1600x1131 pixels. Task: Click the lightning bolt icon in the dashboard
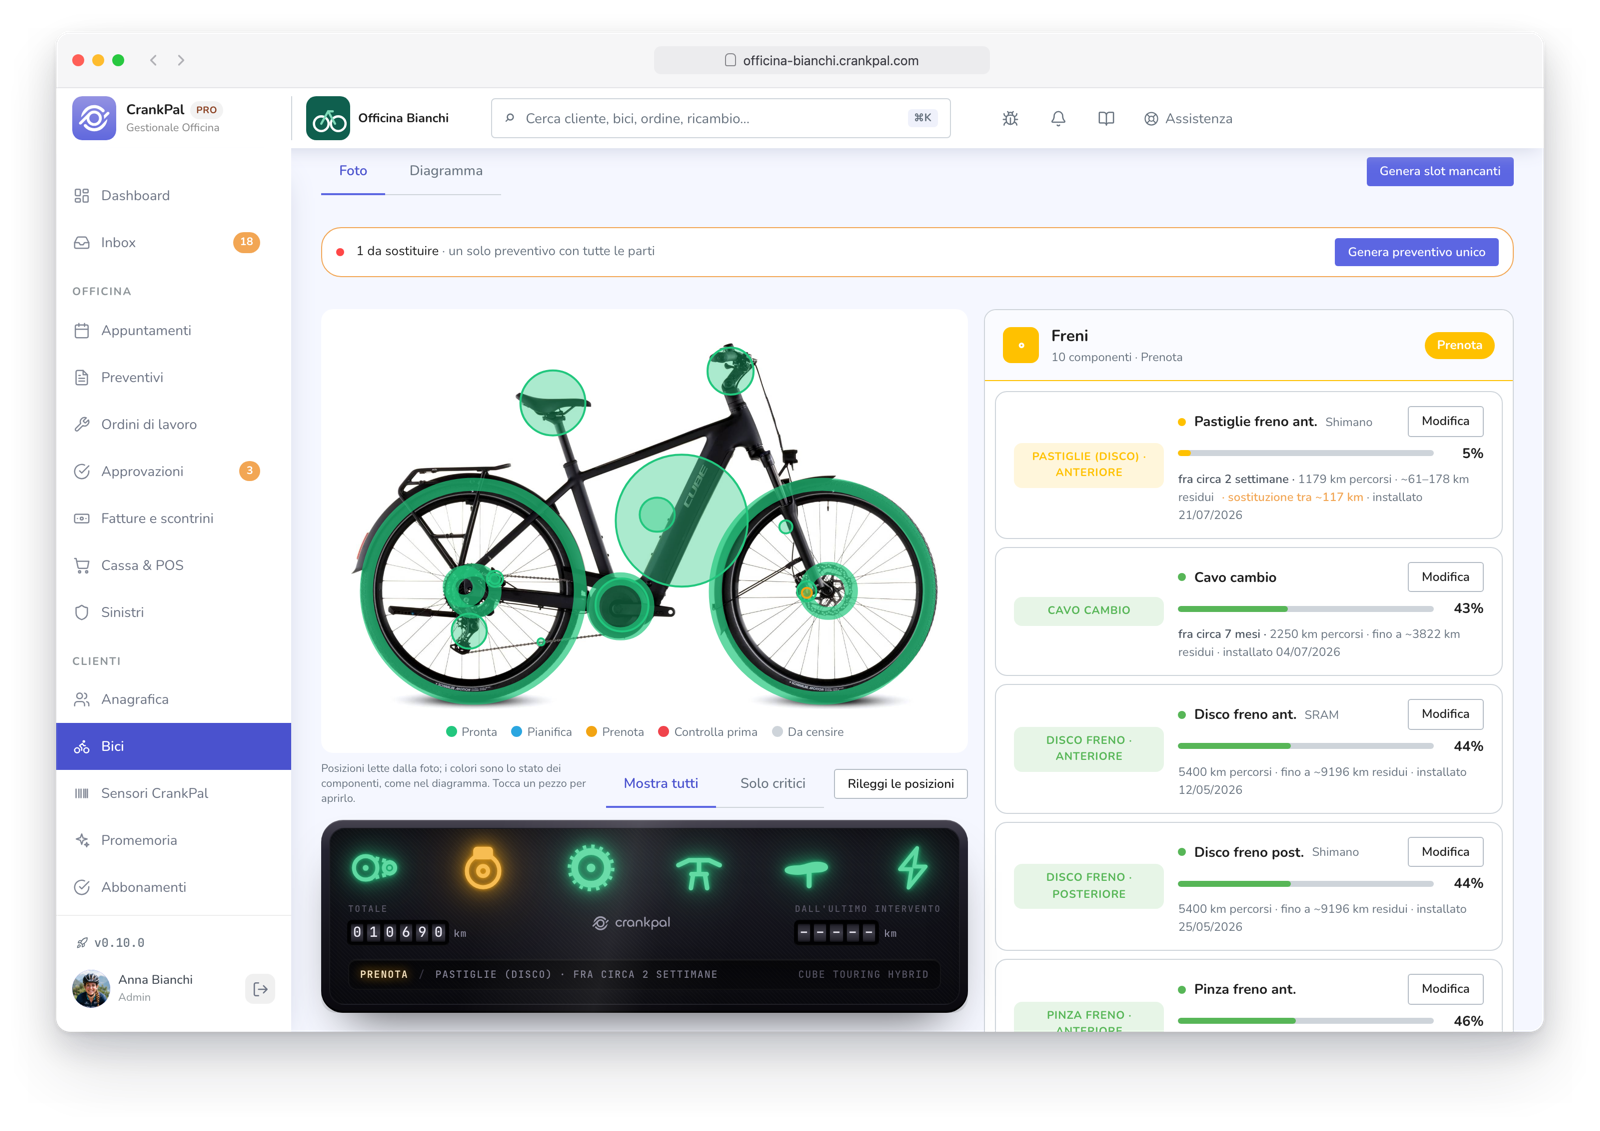pos(913,868)
